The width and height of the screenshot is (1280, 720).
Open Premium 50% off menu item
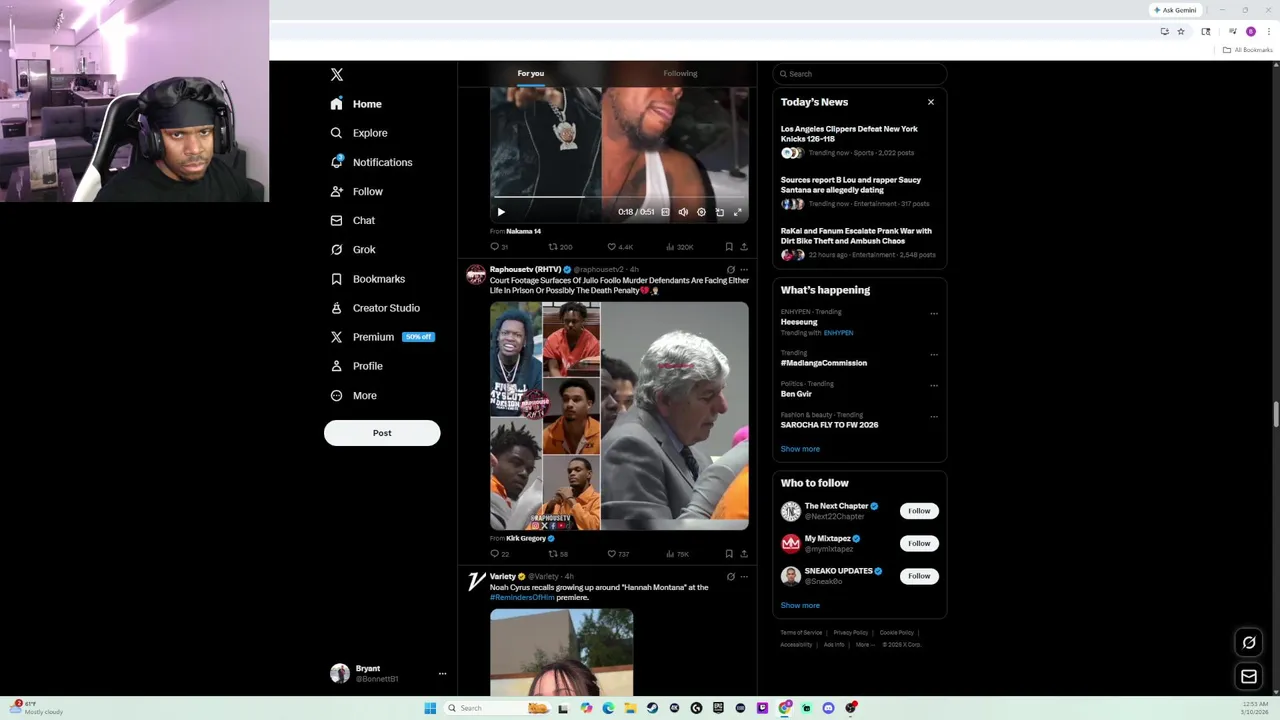[x=382, y=337]
